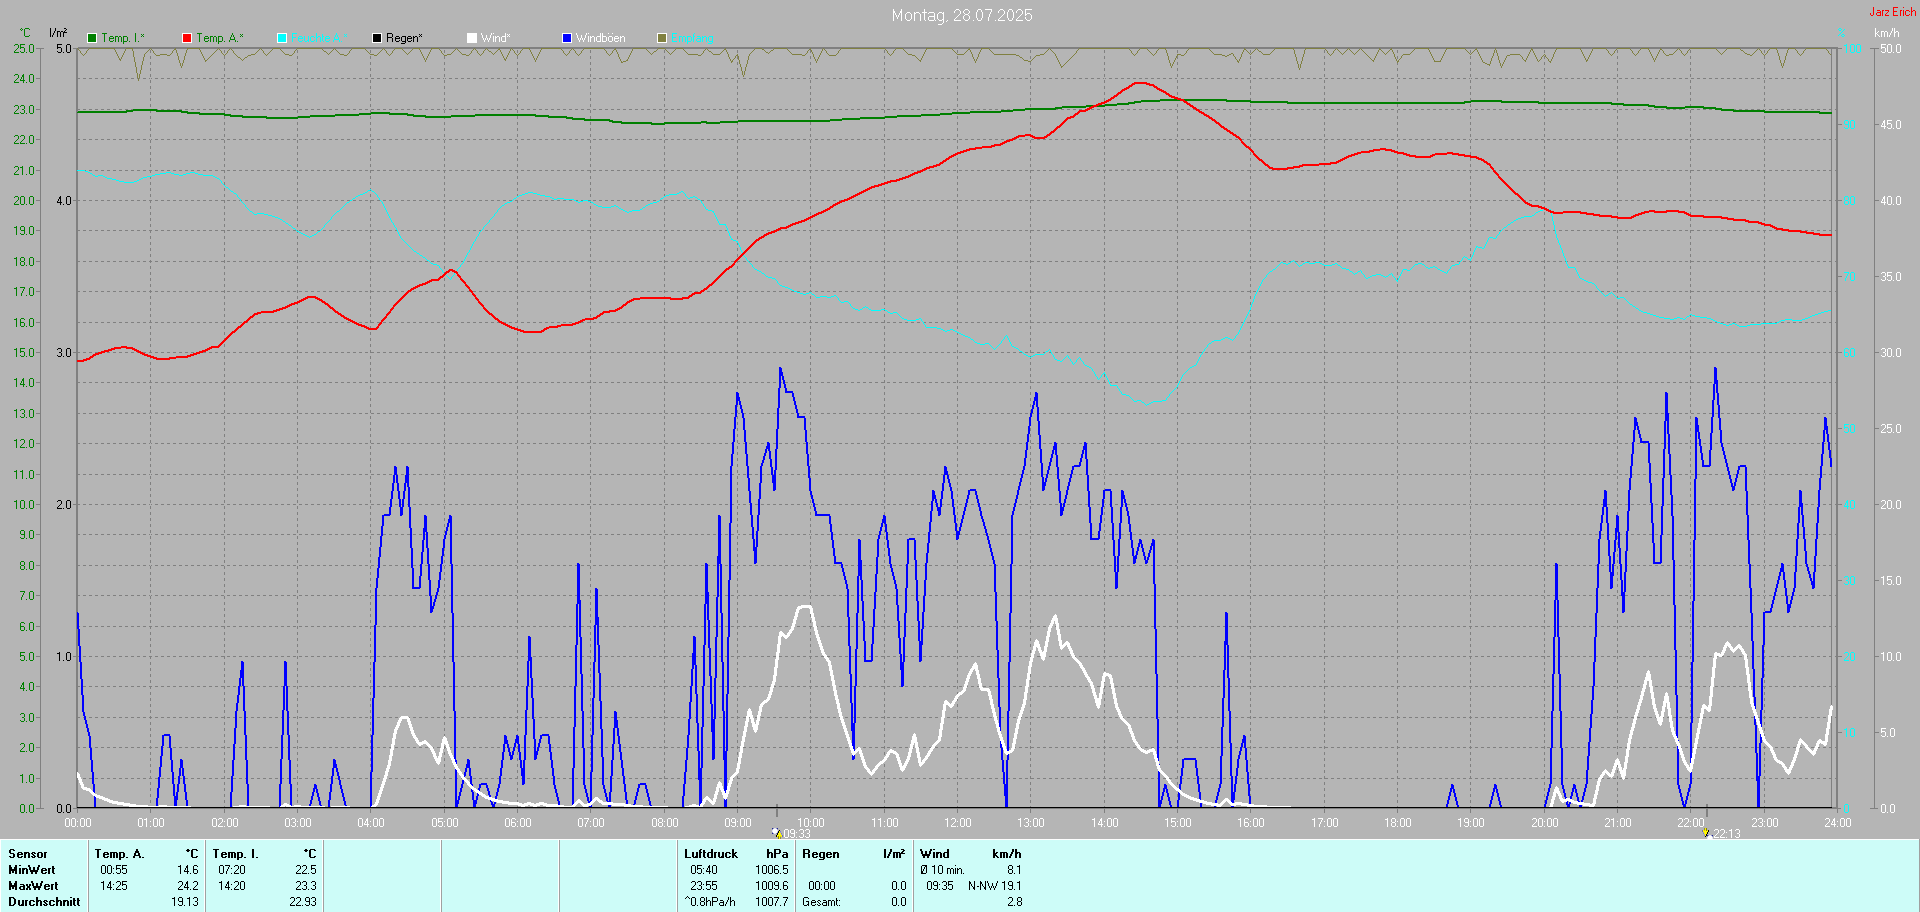Select the olive Empfang legend swatch
This screenshot has height=912, width=1920.
(662, 38)
